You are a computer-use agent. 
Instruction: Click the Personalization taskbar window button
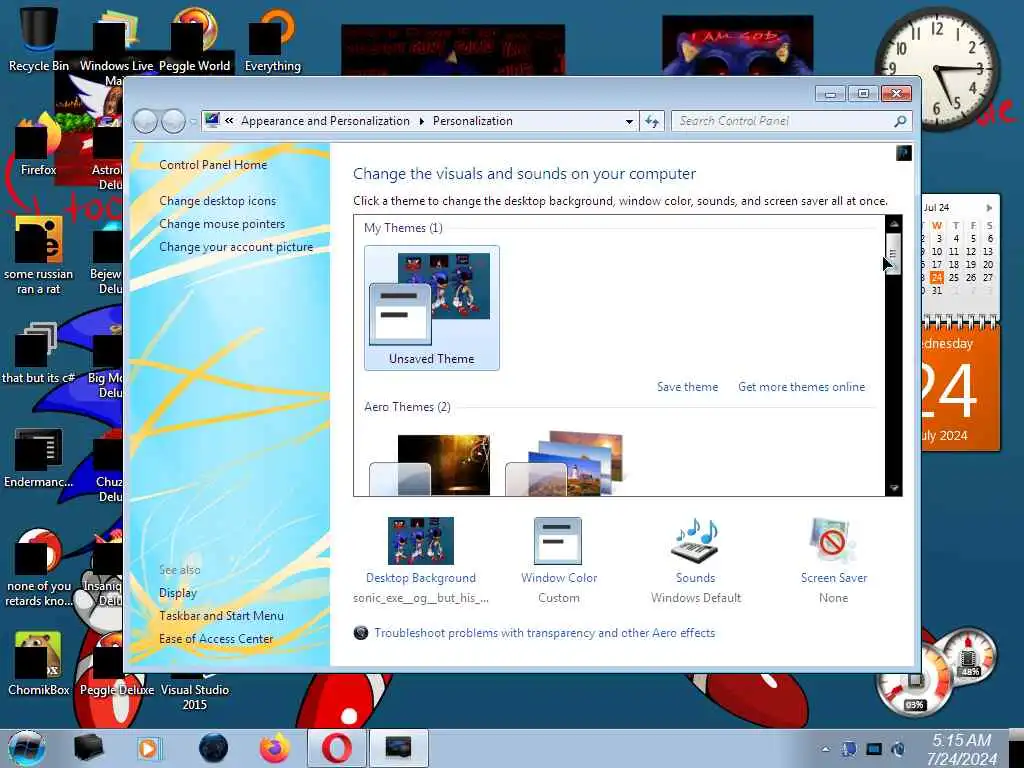tap(398, 748)
